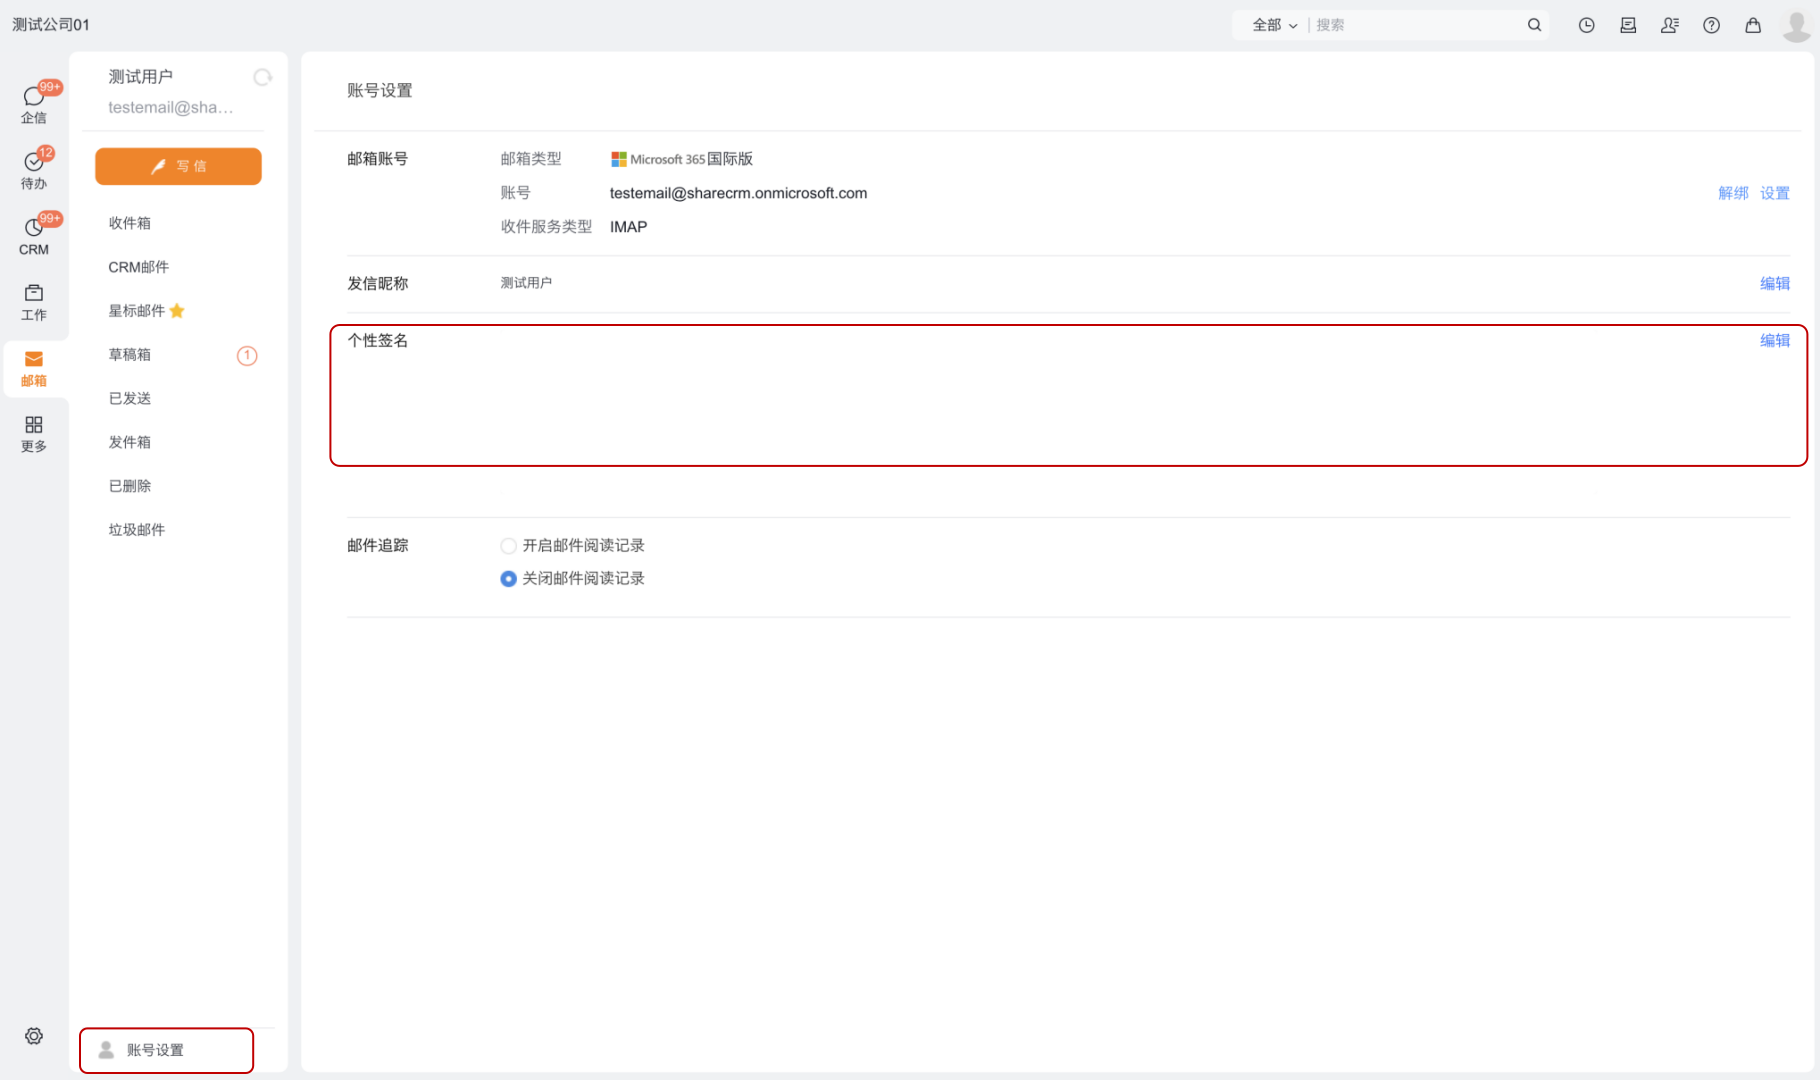Open the CRM sidebar icon
Screen dimensions: 1820x1080
[x=34, y=235]
